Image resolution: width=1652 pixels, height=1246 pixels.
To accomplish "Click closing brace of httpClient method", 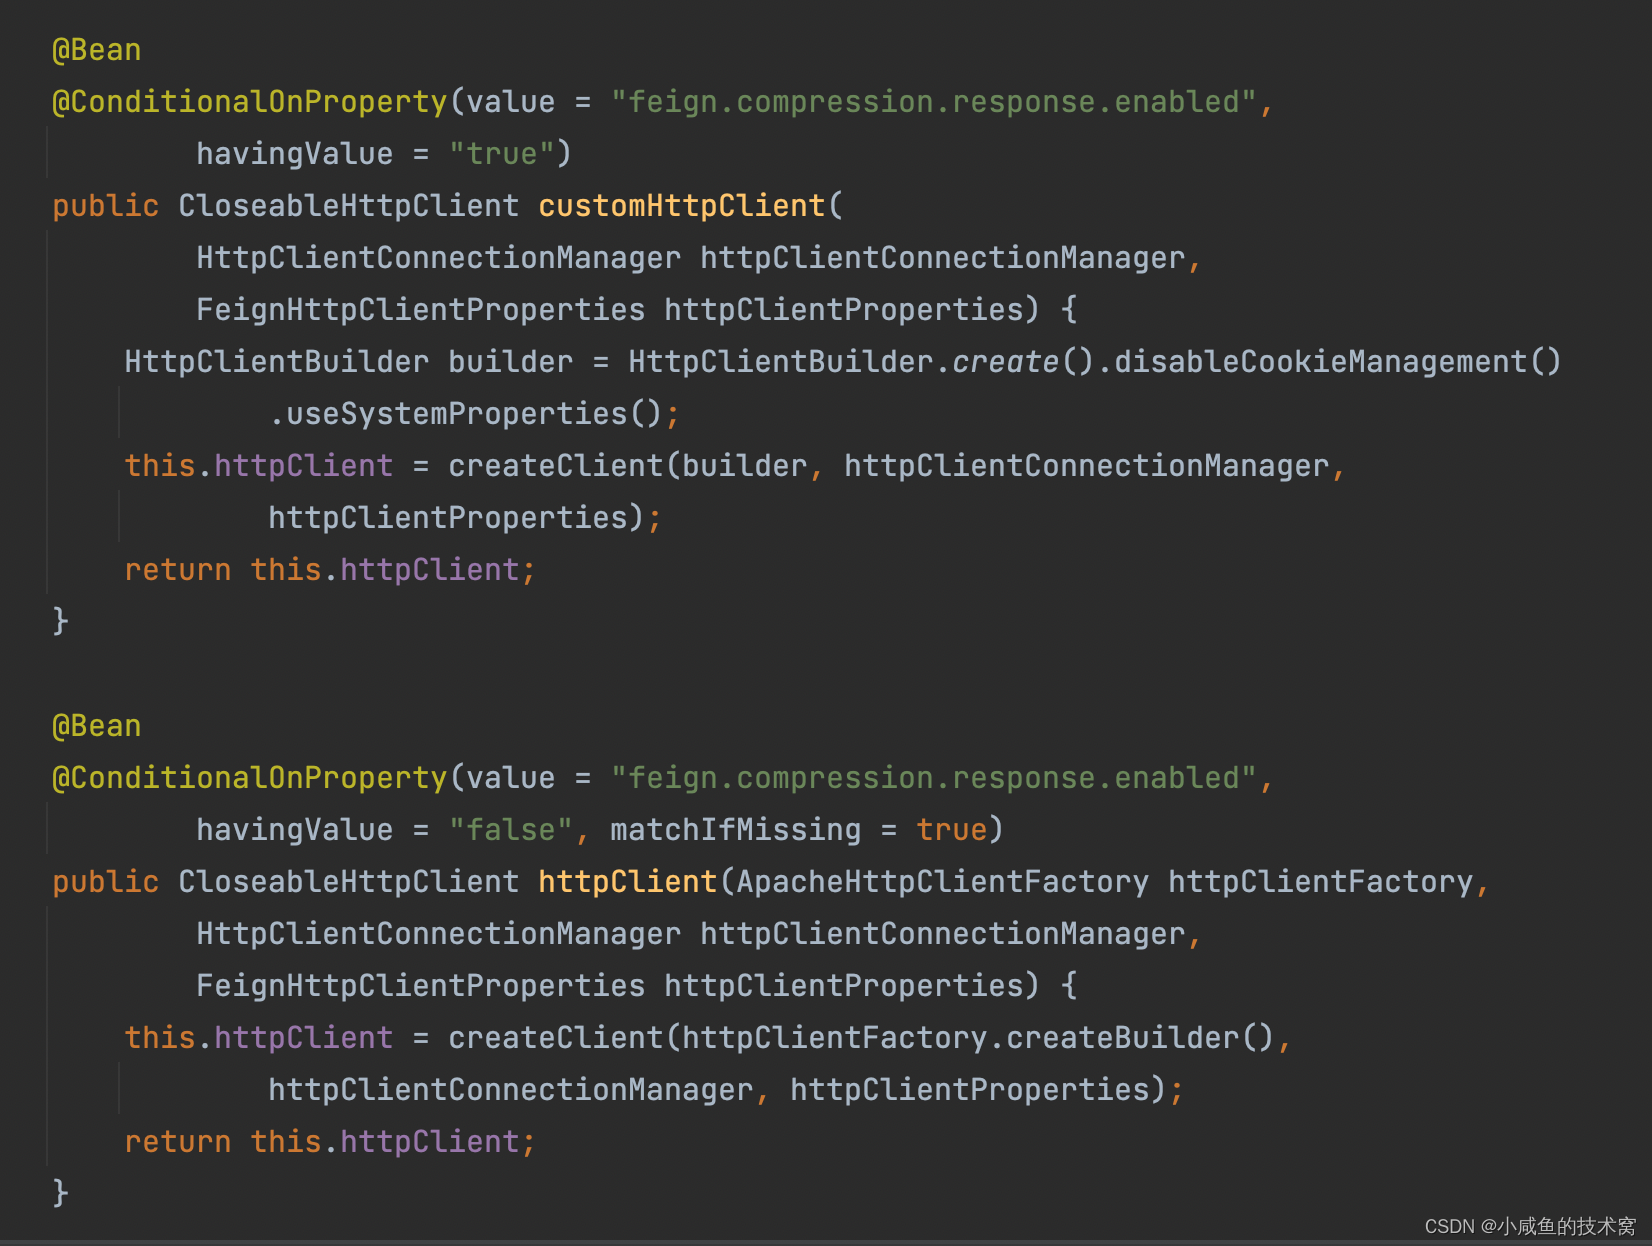I will 61,1193.
